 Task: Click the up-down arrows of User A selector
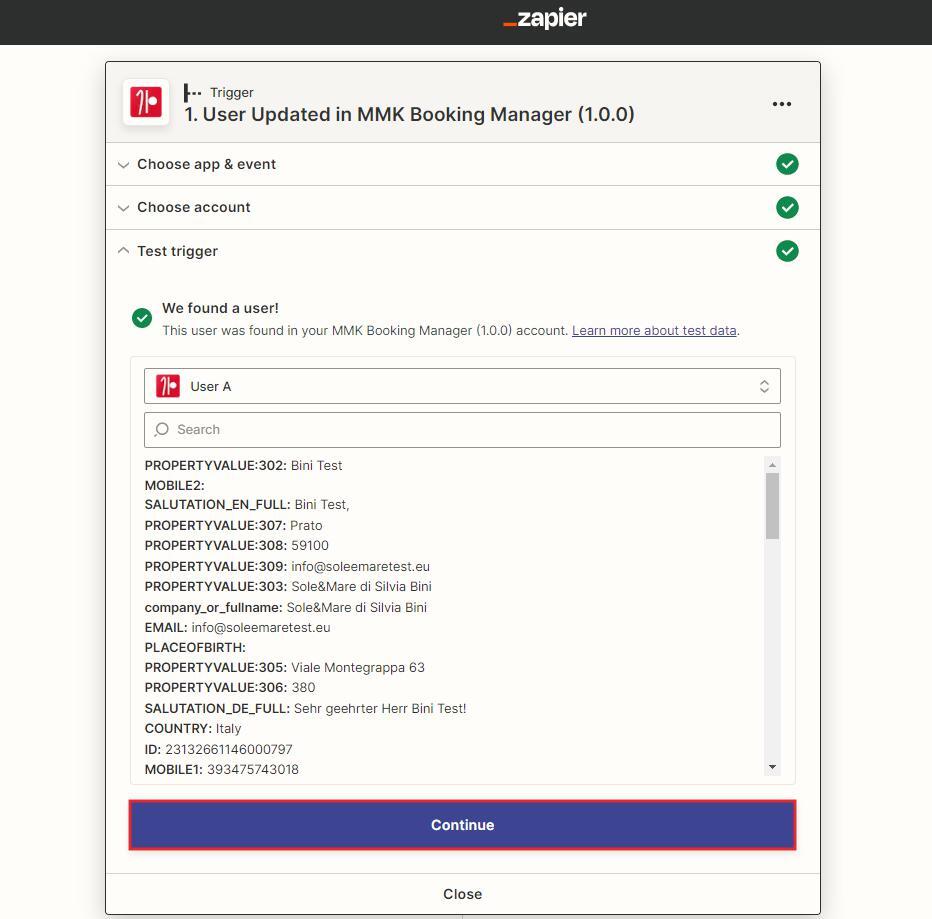764,386
